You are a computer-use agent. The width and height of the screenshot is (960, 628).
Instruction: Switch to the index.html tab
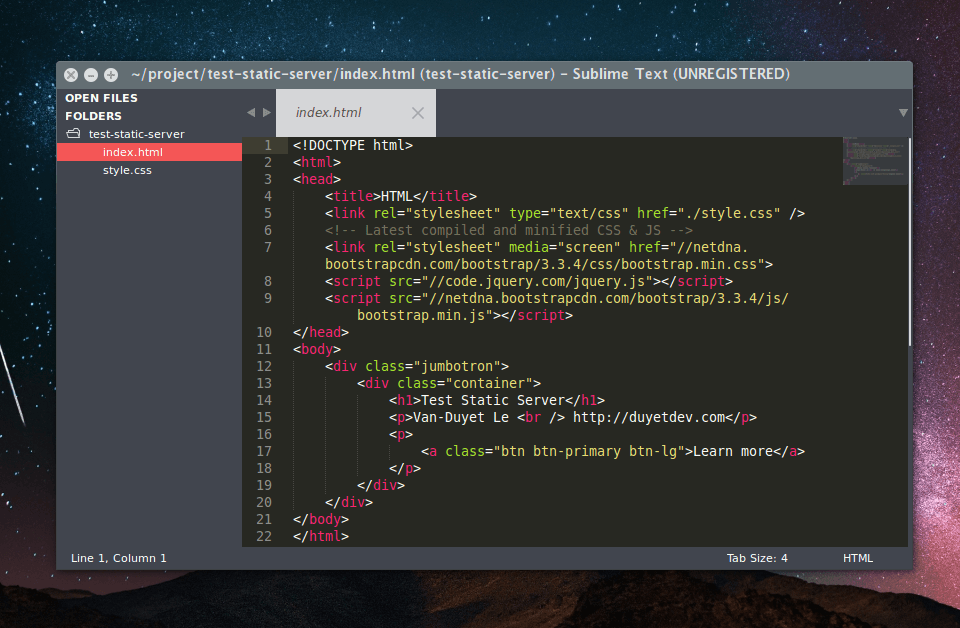(x=330, y=112)
